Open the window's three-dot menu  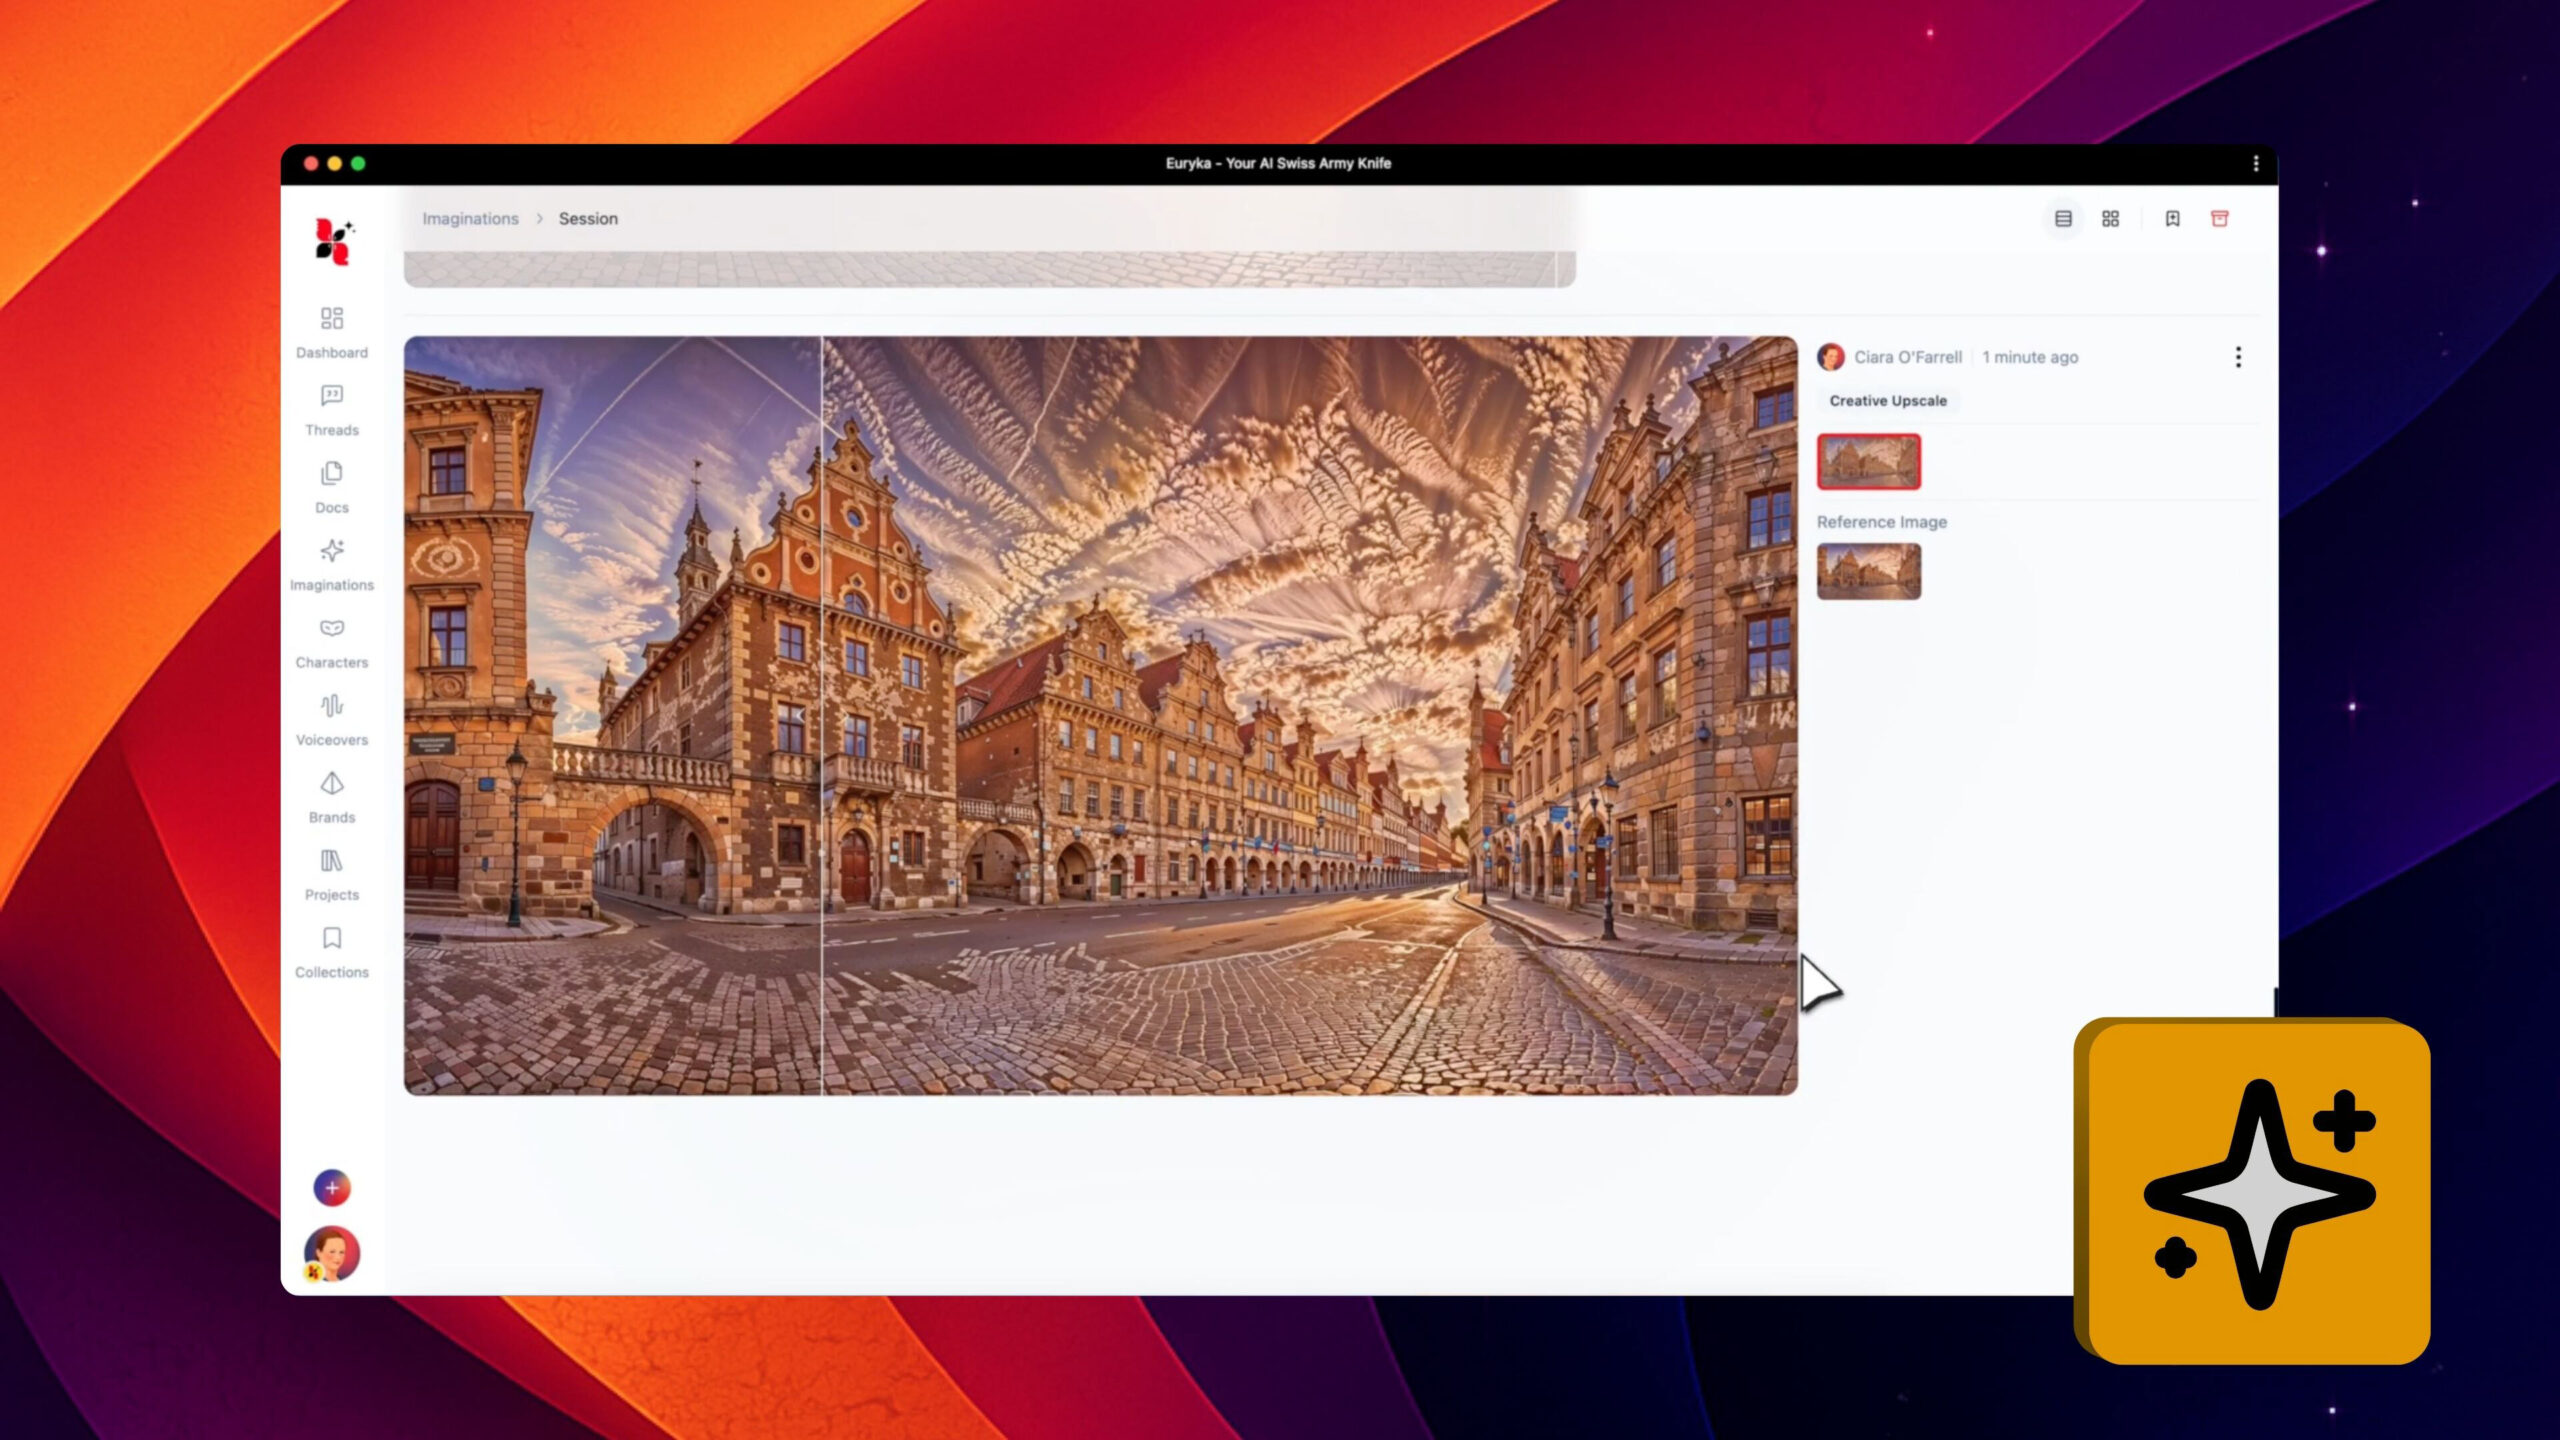coord(2255,164)
